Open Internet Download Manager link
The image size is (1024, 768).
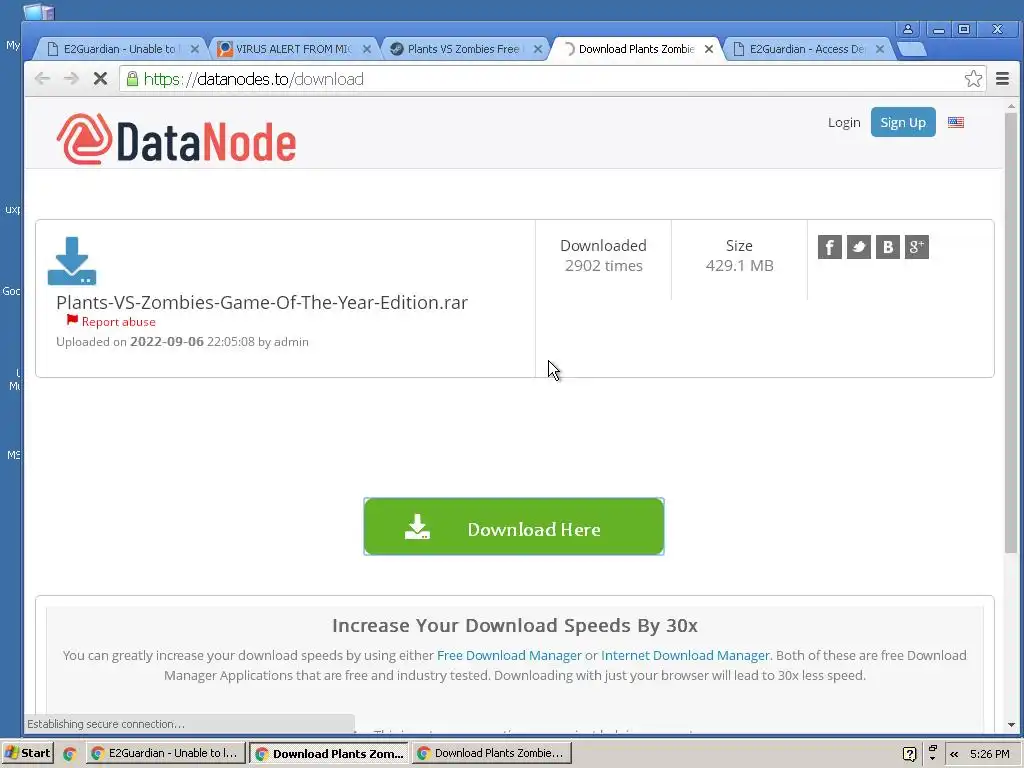685,655
